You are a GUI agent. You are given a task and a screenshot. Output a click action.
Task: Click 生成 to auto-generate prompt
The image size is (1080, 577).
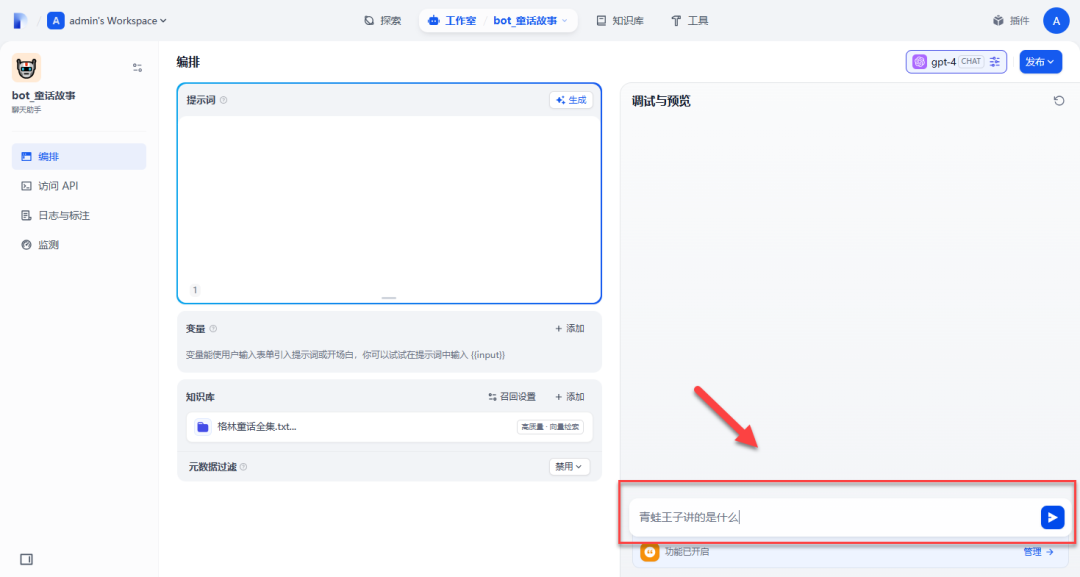pos(571,100)
